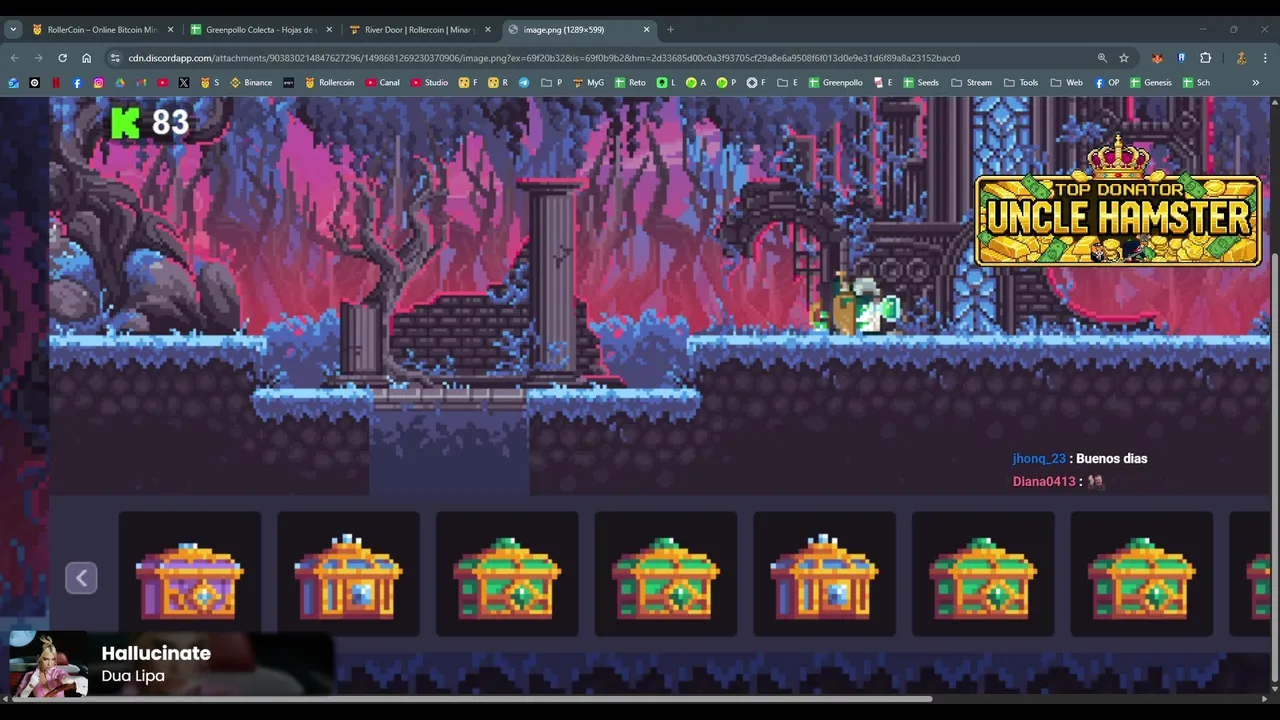Click the browser reload button
This screenshot has width=1280, height=720.
[62, 58]
